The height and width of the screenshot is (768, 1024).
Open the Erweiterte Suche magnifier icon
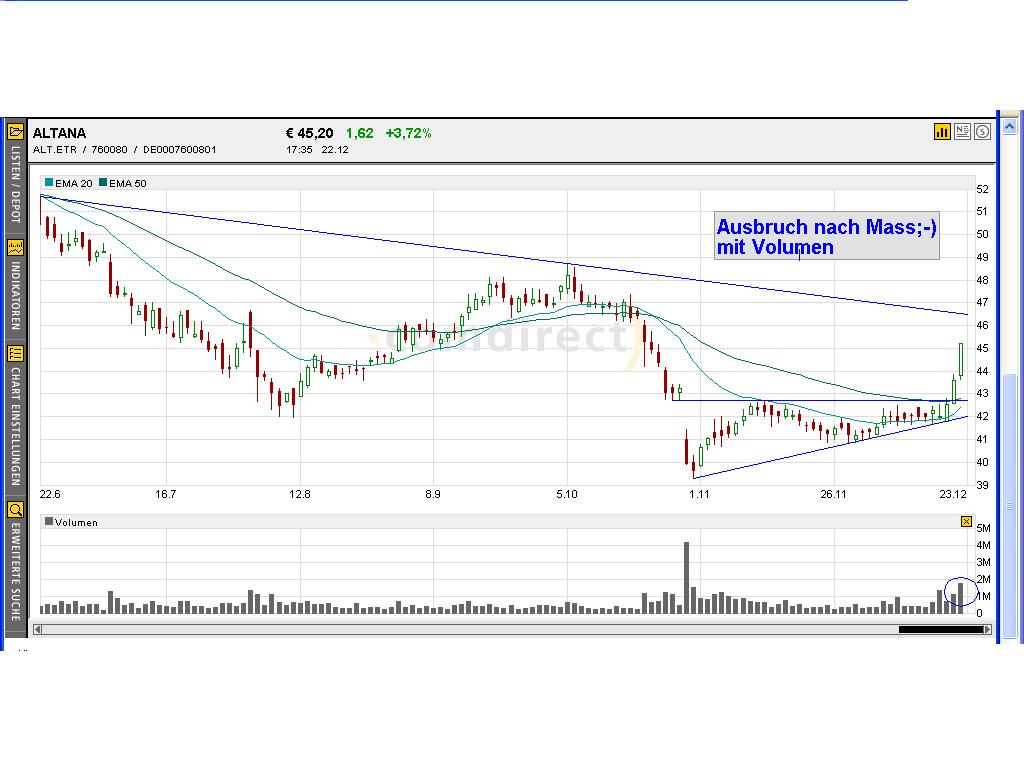pyautogui.click(x=15, y=509)
